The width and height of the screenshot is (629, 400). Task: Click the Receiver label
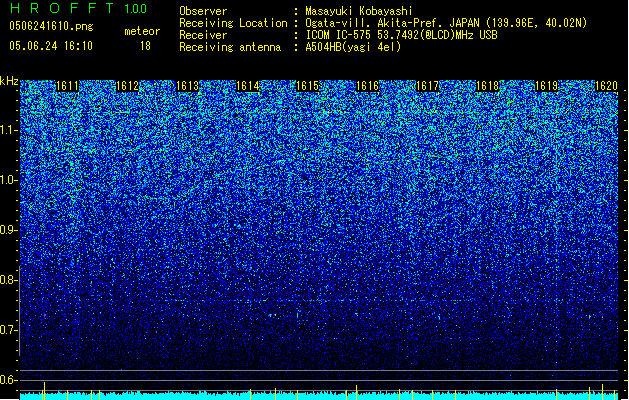coord(203,35)
